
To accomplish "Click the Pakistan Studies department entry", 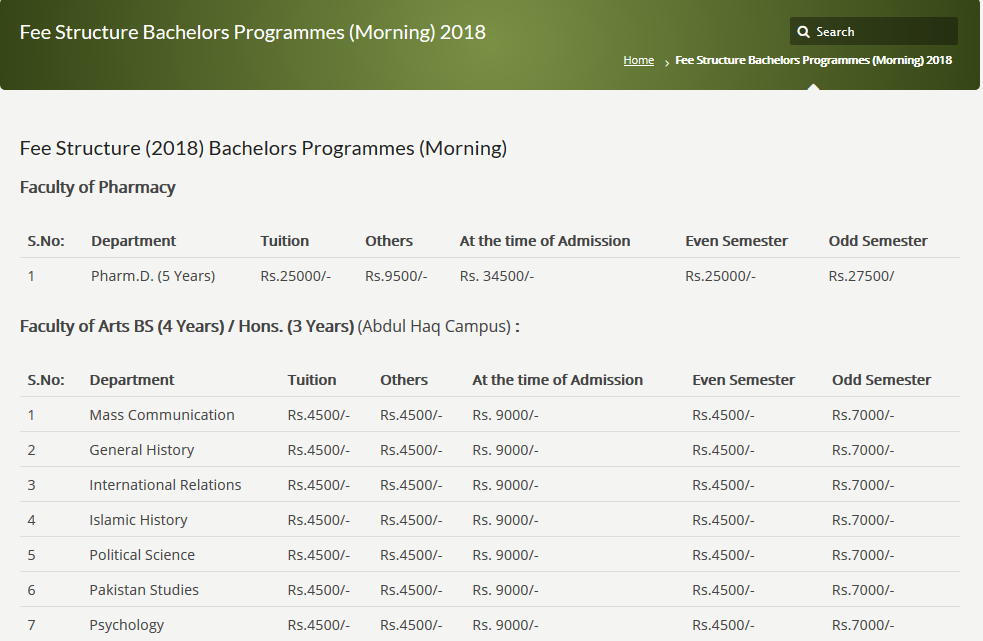I will click(x=144, y=590).
